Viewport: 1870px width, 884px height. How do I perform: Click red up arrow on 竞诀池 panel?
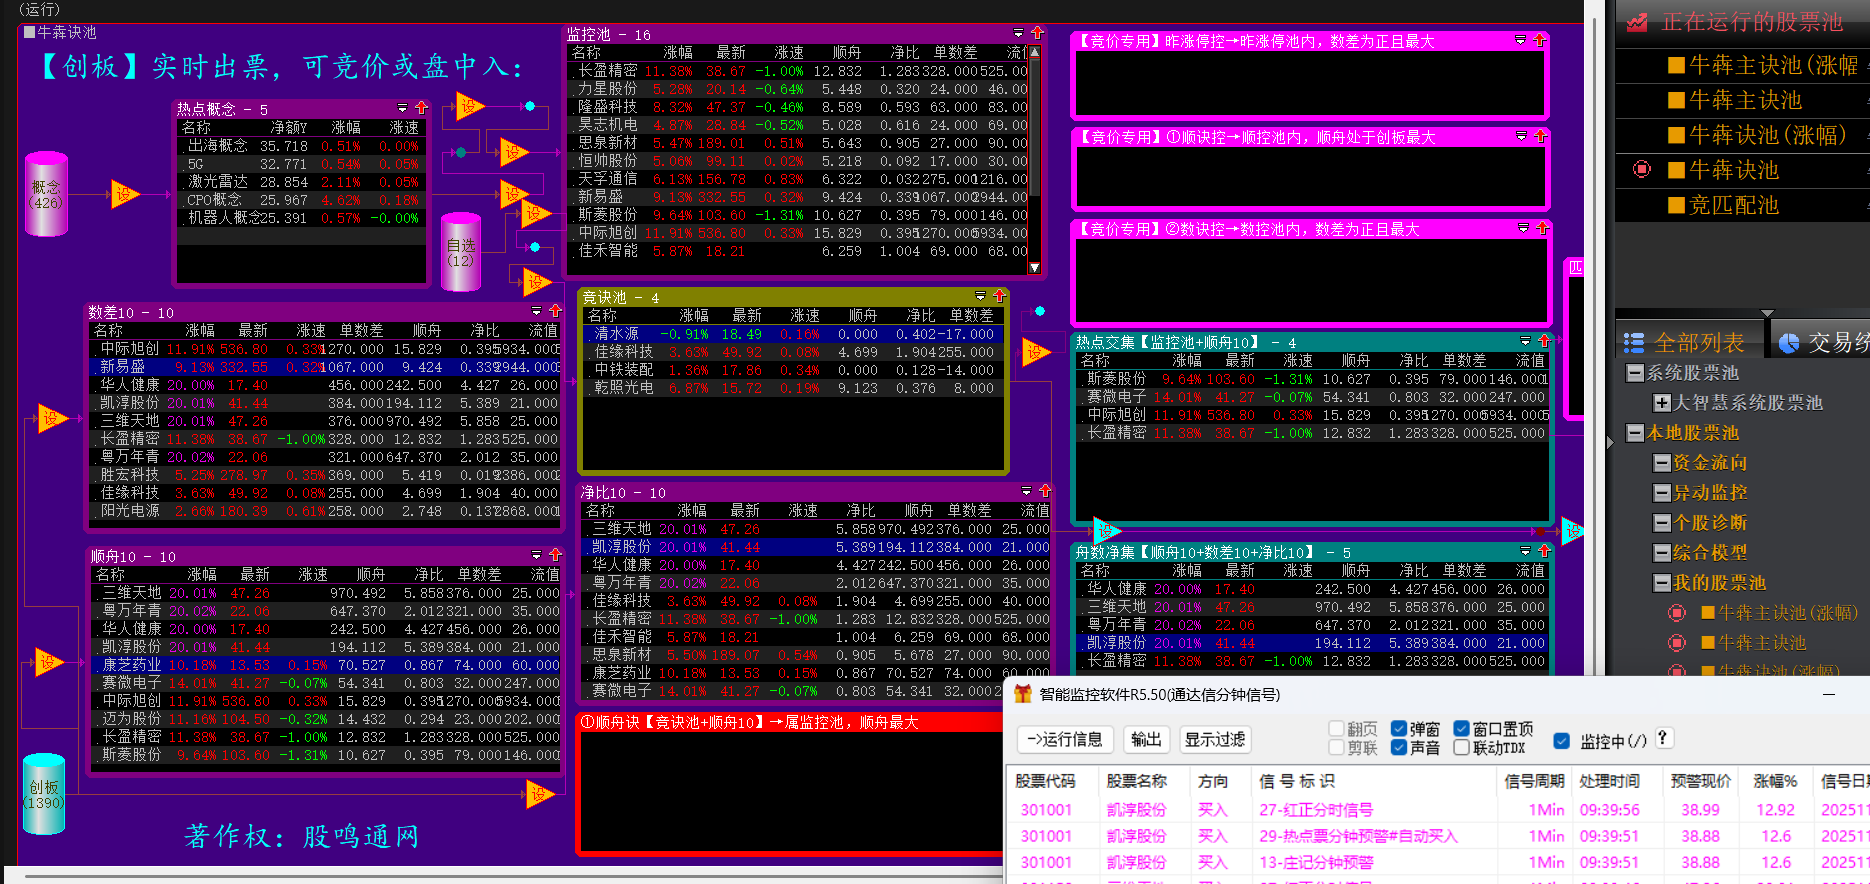[998, 296]
